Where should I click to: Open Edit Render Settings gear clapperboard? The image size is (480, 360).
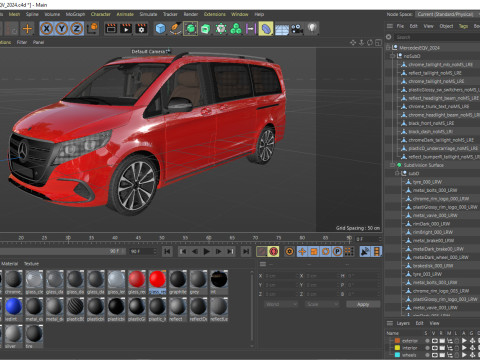[x=141, y=29]
